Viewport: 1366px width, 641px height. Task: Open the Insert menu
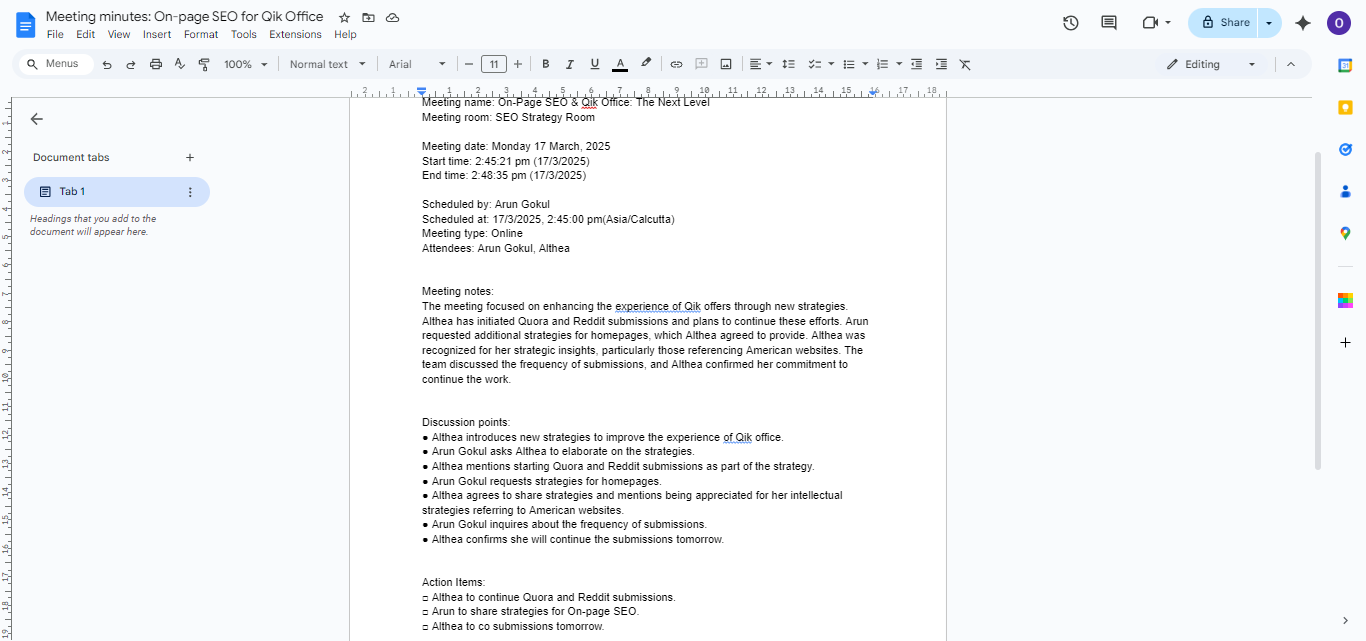click(x=156, y=34)
